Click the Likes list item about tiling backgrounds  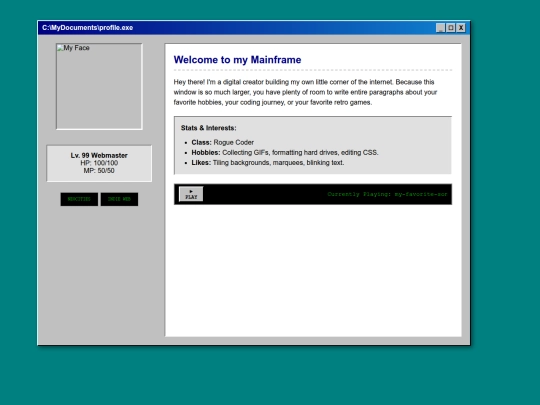(268, 163)
